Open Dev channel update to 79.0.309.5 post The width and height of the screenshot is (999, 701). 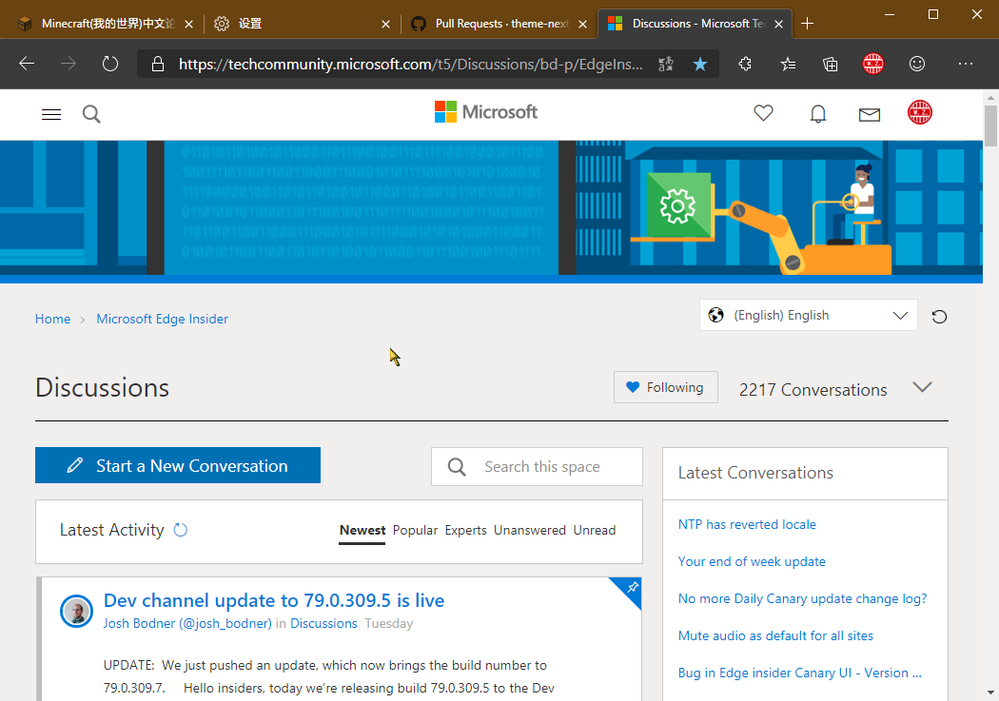coord(274,600)
